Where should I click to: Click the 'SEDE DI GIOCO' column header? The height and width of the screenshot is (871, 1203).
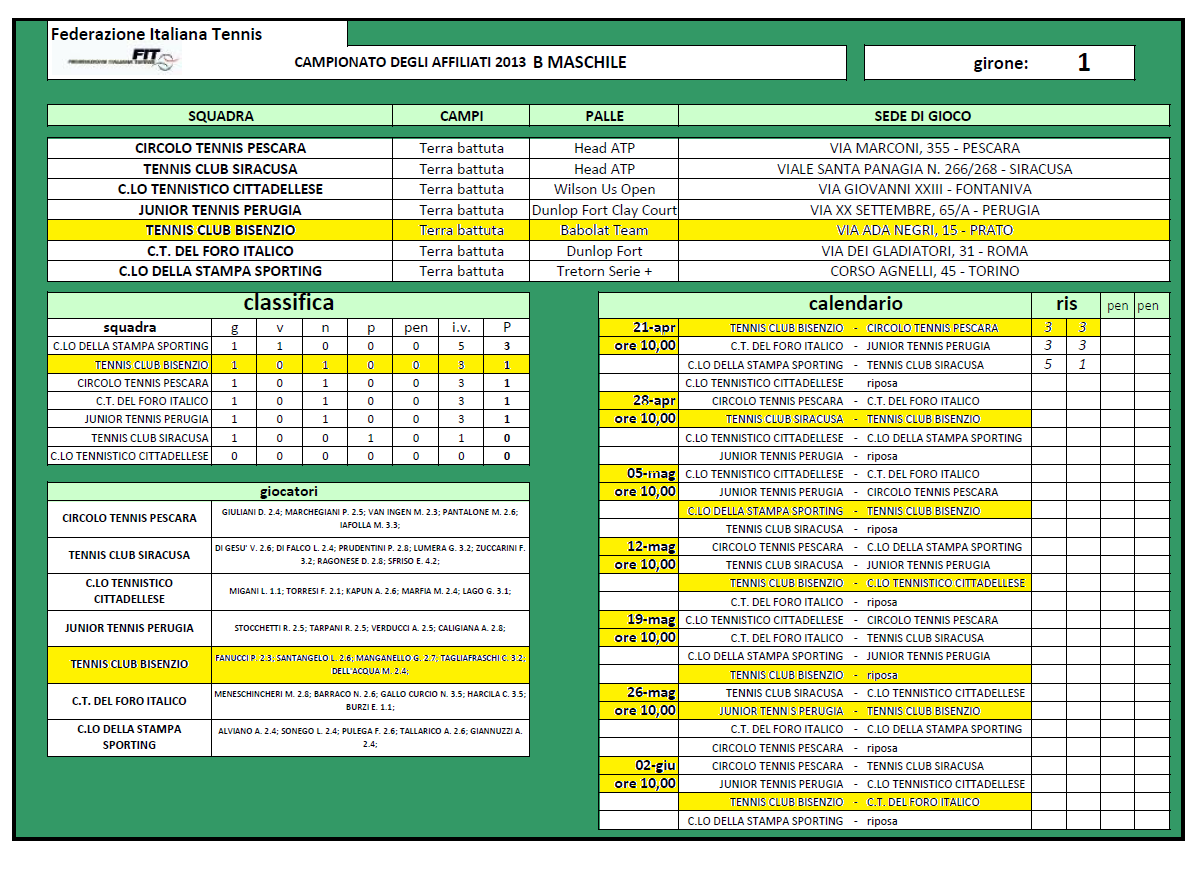point(924,116)
